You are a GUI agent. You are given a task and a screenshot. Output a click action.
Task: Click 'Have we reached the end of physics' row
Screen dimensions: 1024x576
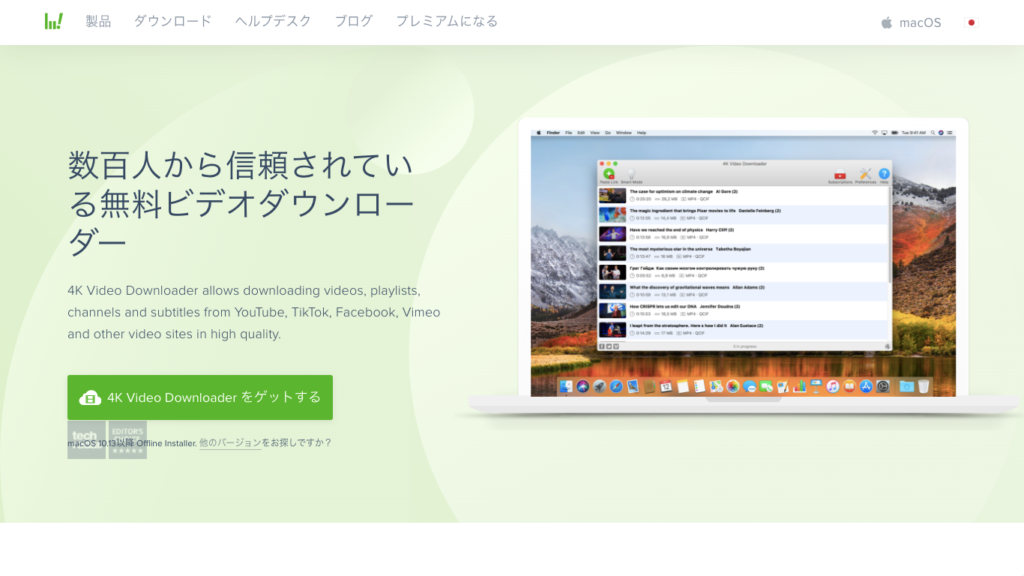click(744, 234)
